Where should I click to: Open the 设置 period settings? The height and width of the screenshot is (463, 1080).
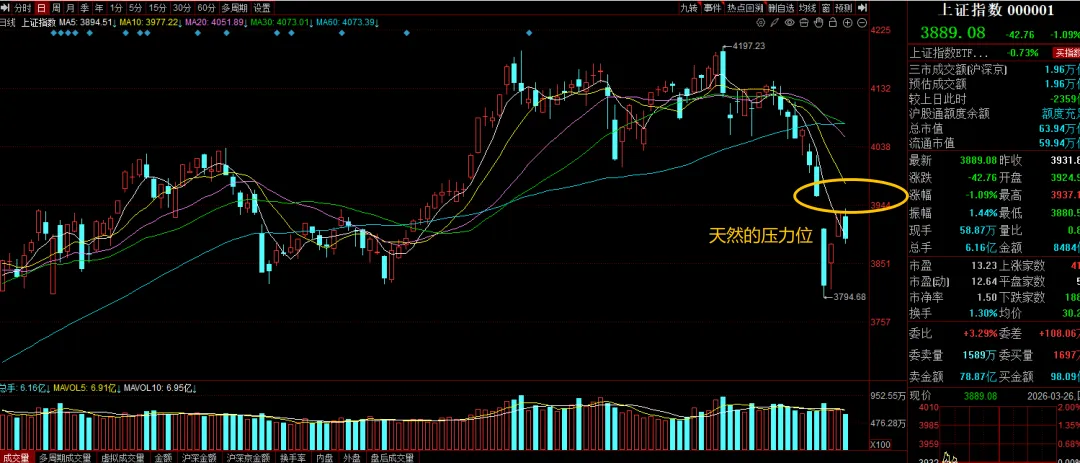pos(262,8)
